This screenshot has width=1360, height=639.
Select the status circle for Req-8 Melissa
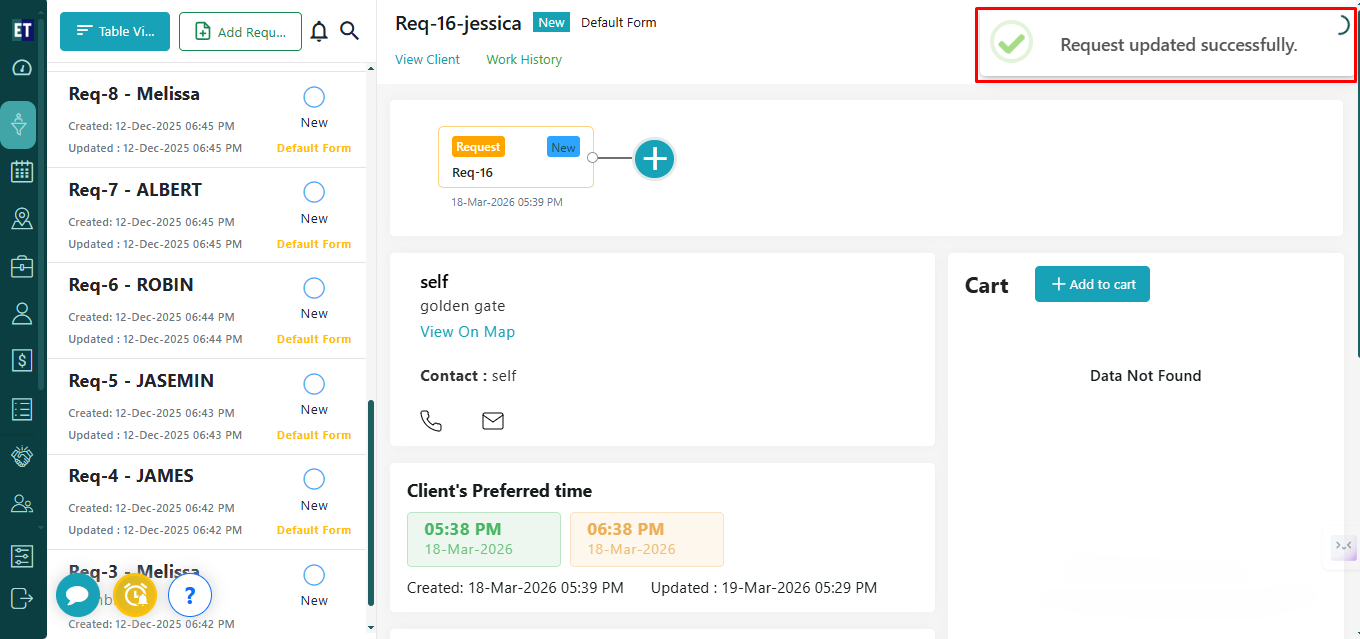[x=314, y=97]
